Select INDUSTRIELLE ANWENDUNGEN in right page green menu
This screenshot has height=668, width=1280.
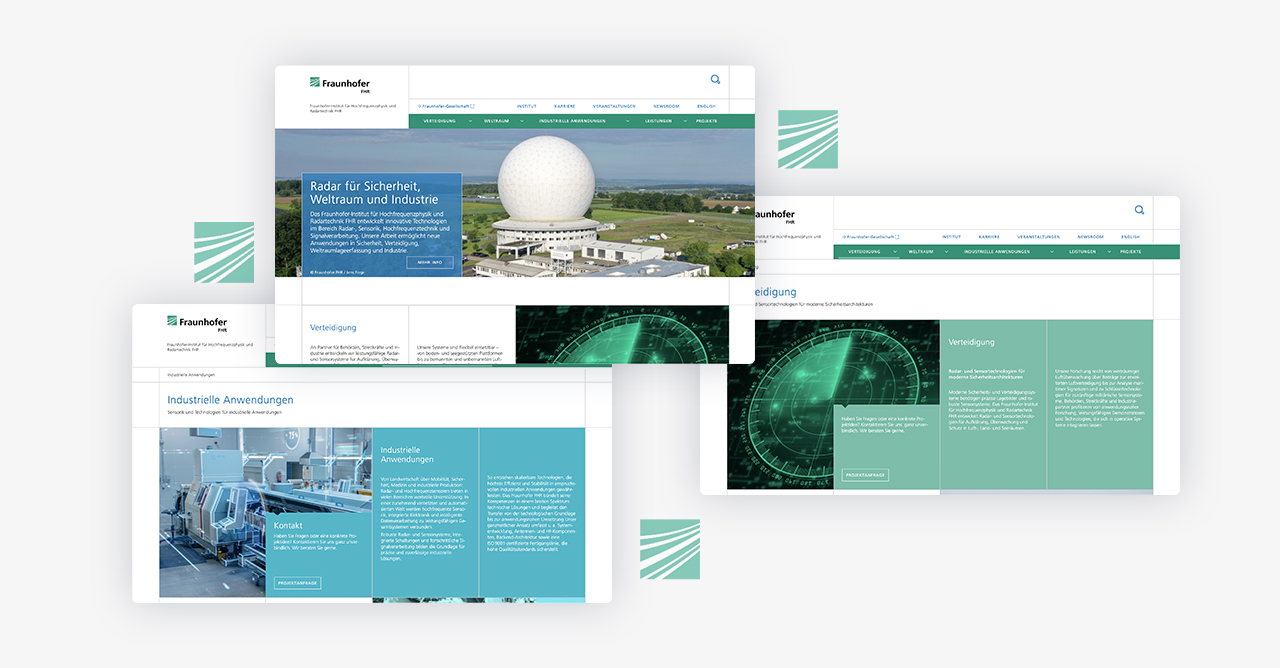(x=997, y=252)
